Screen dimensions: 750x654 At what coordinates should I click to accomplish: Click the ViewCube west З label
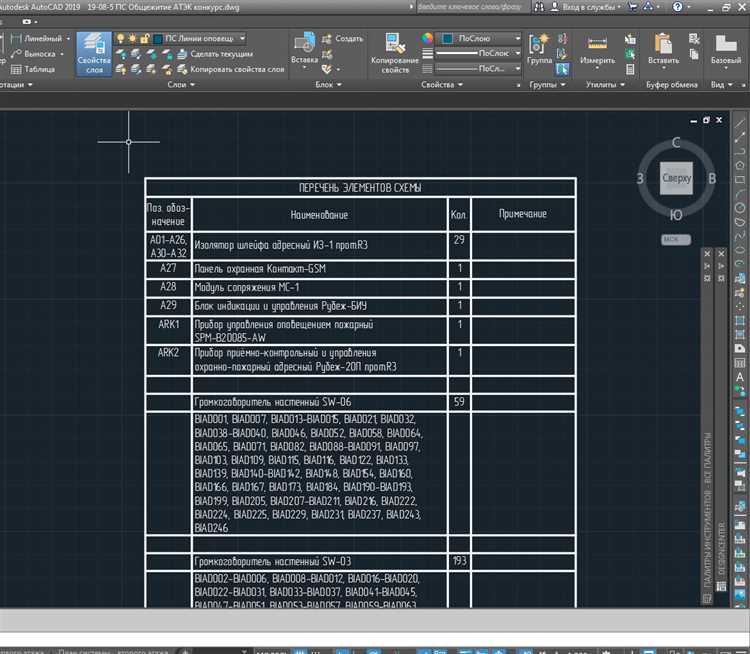[640, 178]
